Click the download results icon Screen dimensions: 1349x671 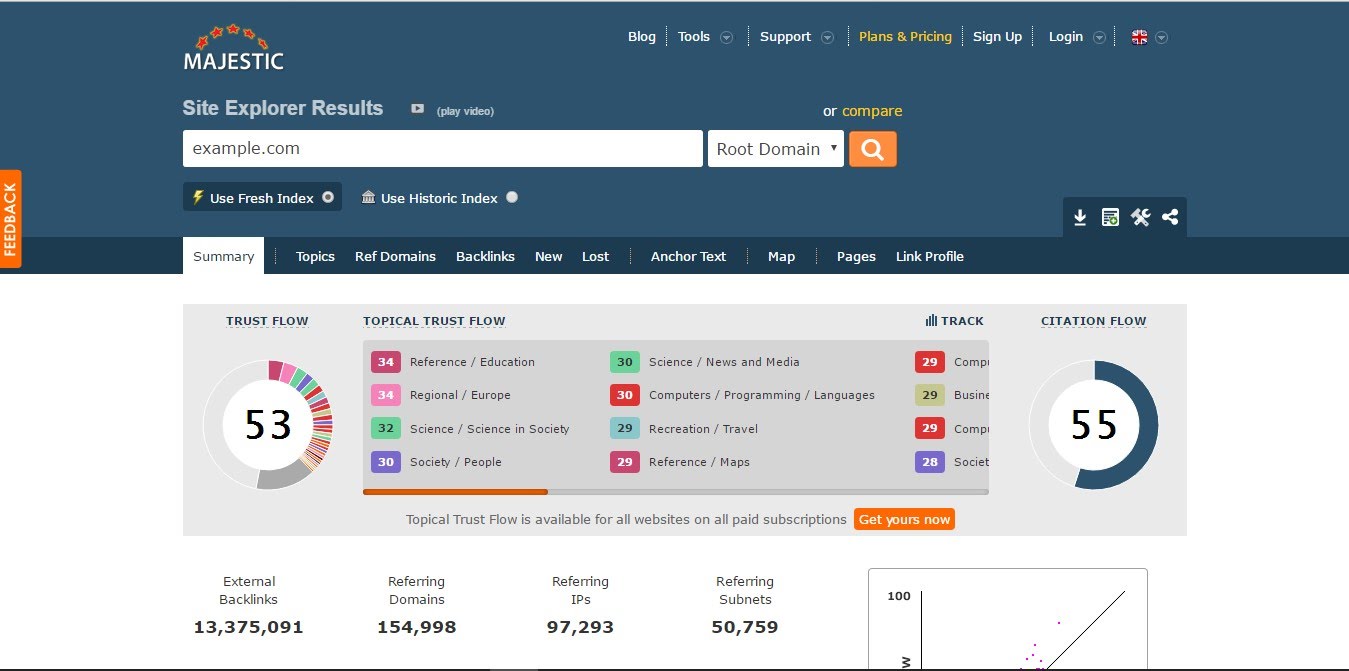(1080, 216)
